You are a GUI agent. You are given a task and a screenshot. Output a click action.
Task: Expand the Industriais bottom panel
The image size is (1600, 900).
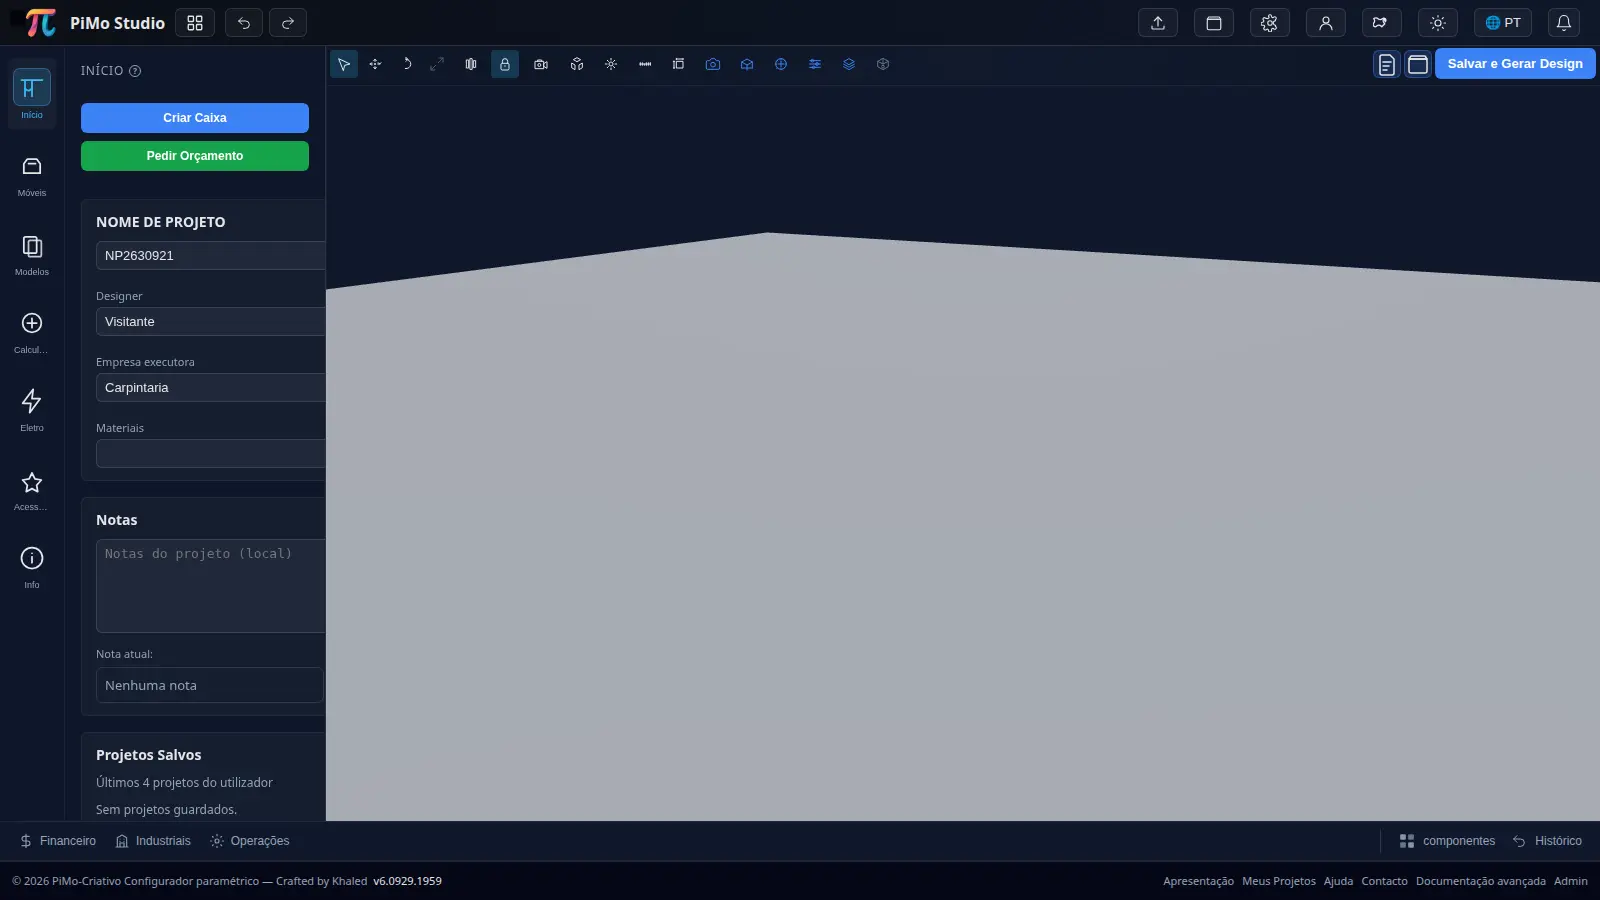pos(153,841)
